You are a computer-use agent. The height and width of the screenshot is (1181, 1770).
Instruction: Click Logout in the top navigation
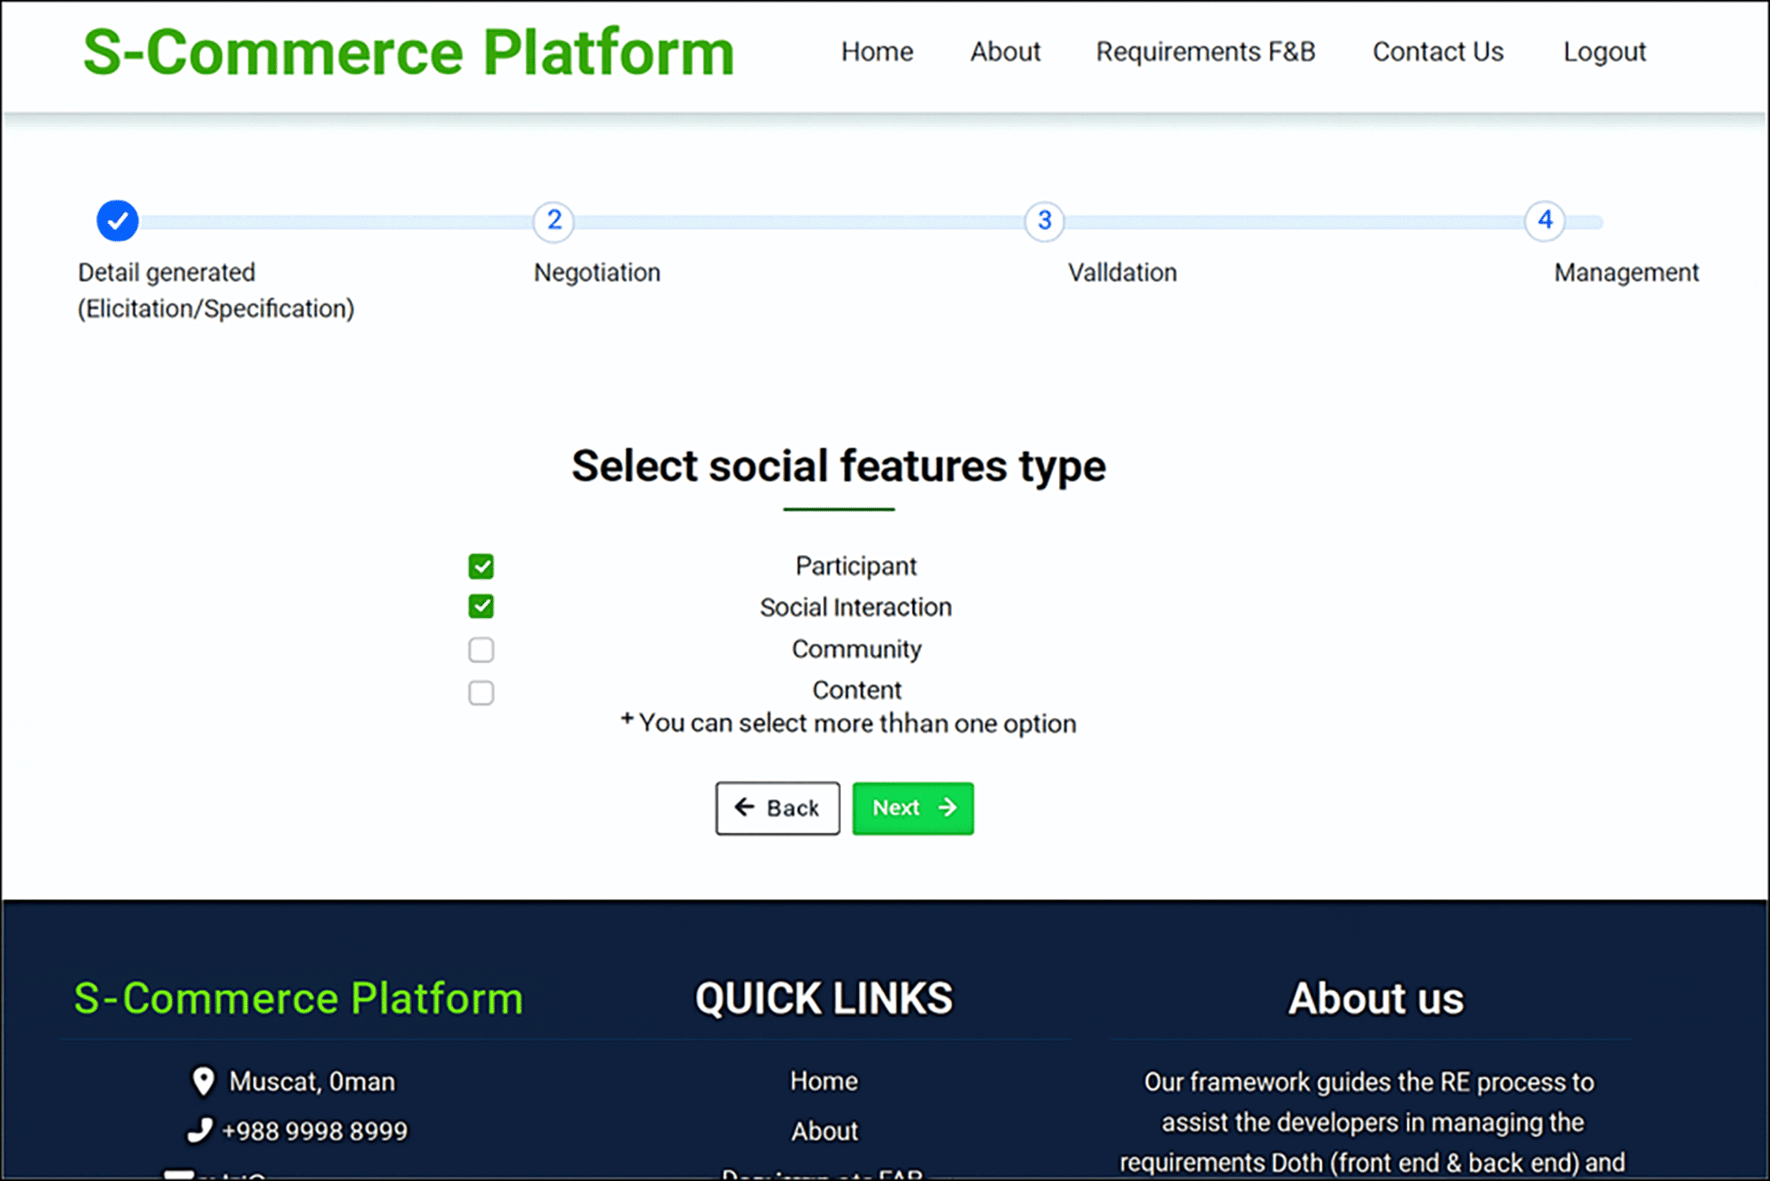(1604, 52)
